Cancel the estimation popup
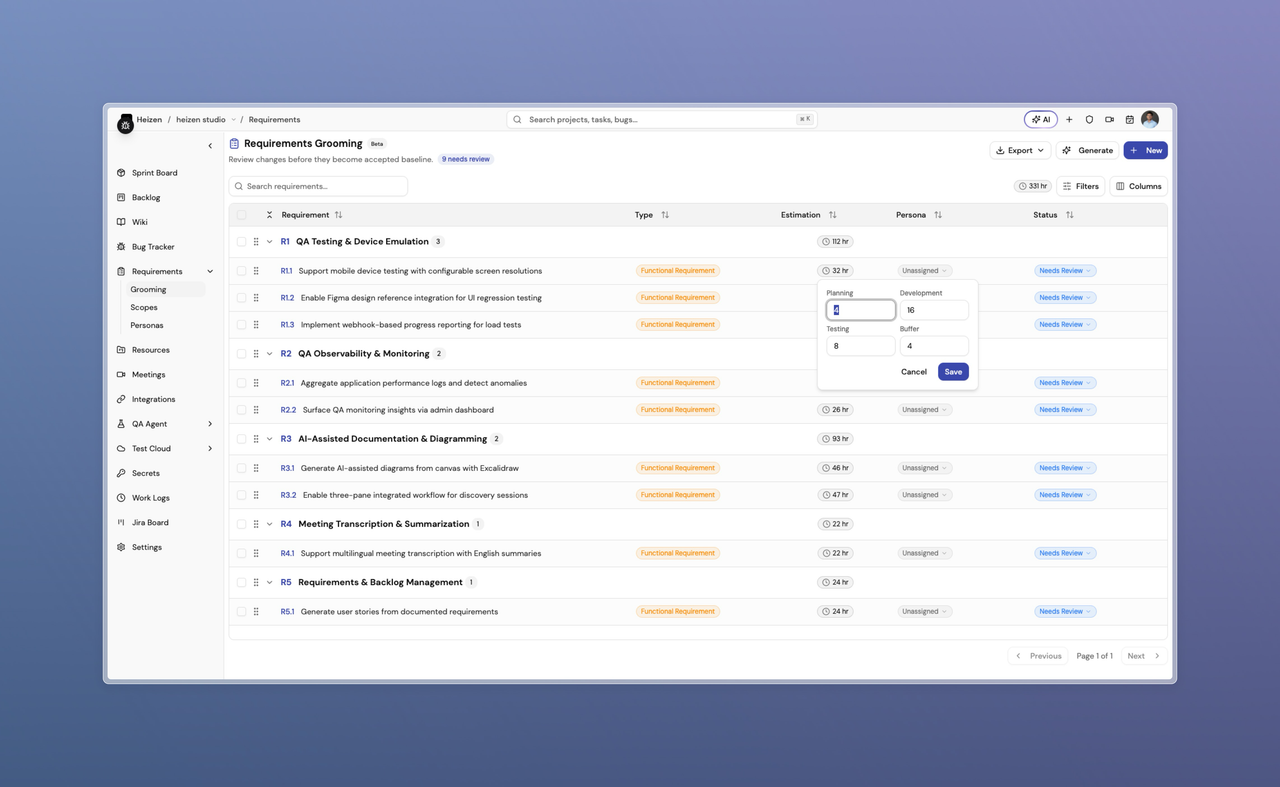Image resolution: width=1280 pixels, height=787 pixels. tap(914, 372)
